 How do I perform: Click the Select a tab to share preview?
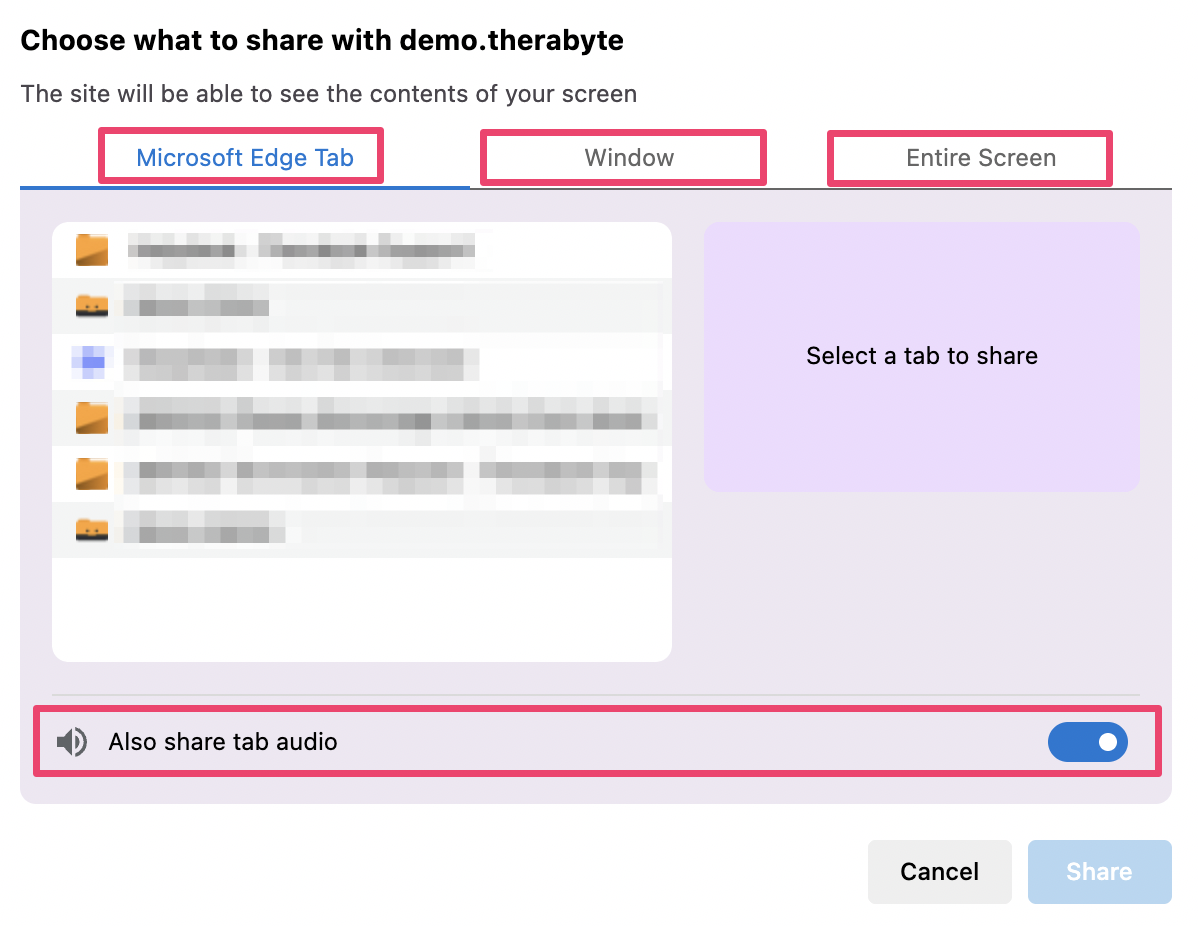(921, 357)
